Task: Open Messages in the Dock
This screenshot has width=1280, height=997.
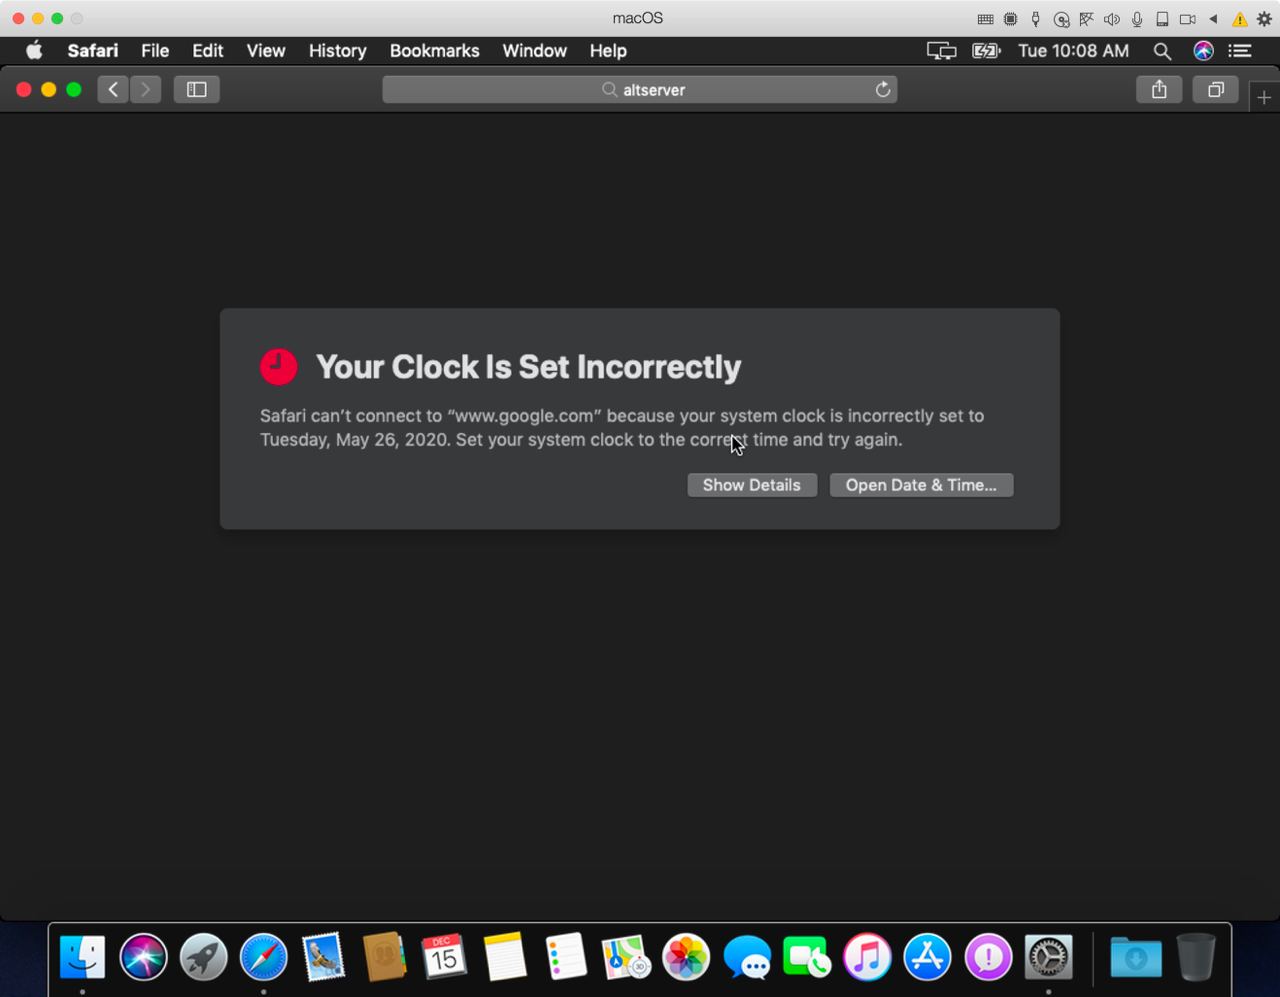Action: pyautogui.click(x=747, y=958)
